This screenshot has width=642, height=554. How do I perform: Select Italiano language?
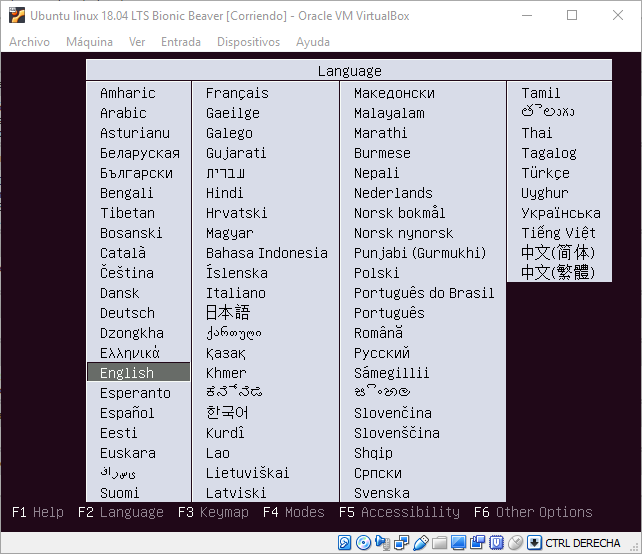pyautogui.click(x=235, y=293)
